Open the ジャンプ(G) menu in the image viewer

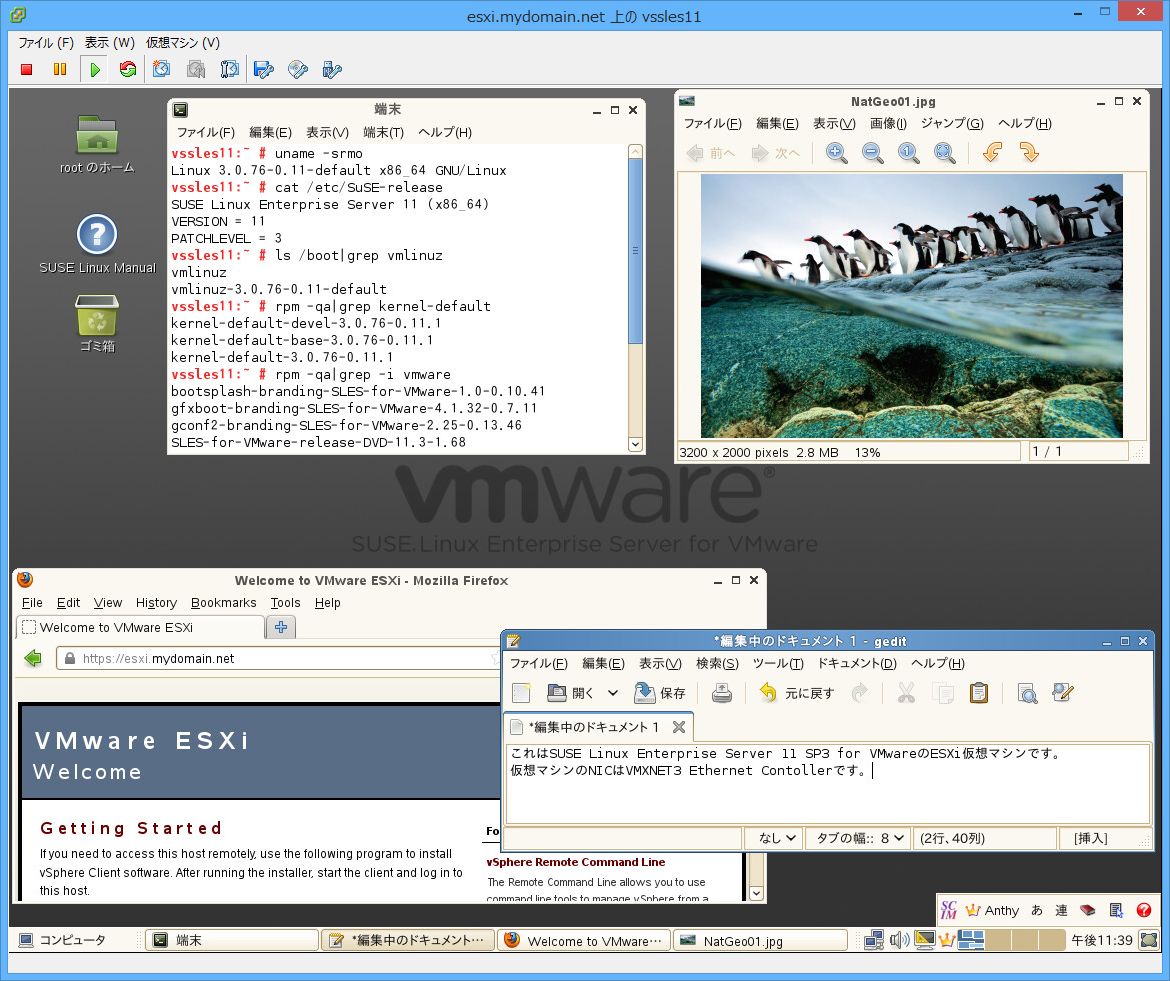[952, 123]
